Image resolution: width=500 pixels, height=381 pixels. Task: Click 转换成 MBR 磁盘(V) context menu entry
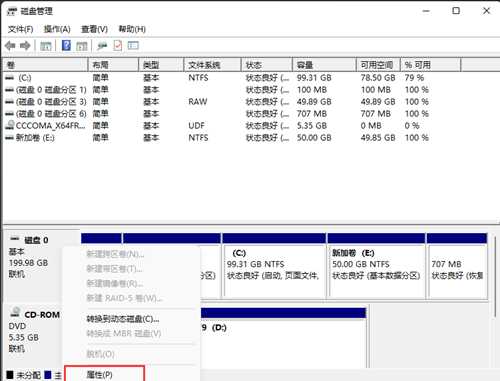pos(124,333)
